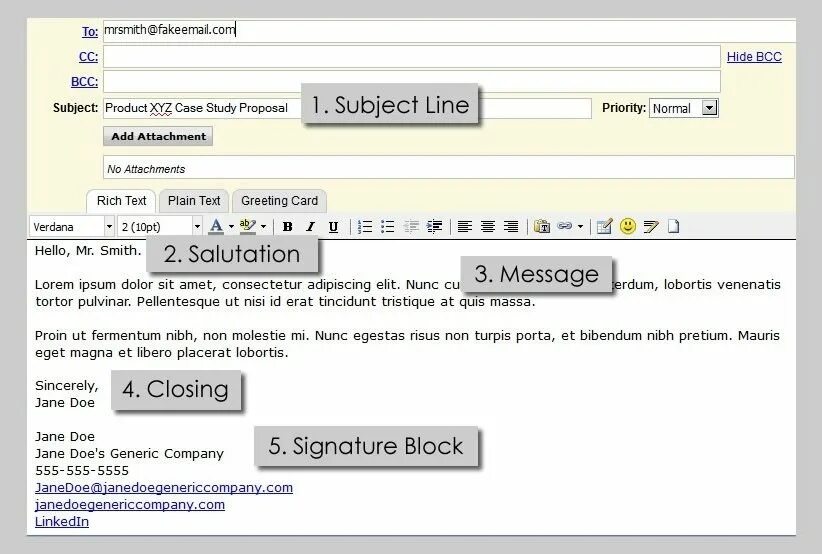Click the blank page icon
822x554 pixels.
tap(674, 226)
